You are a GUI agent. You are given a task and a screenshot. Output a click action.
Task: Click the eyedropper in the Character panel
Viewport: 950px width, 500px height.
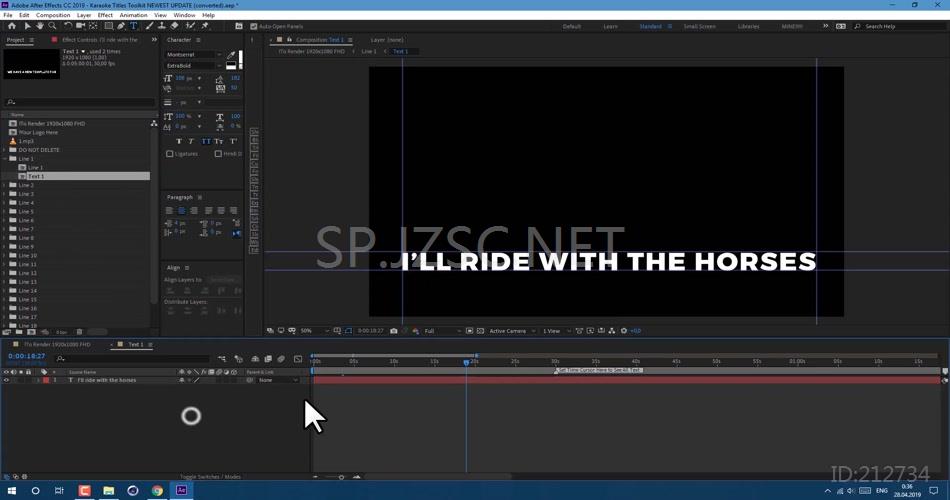click(x=231, y=55)
